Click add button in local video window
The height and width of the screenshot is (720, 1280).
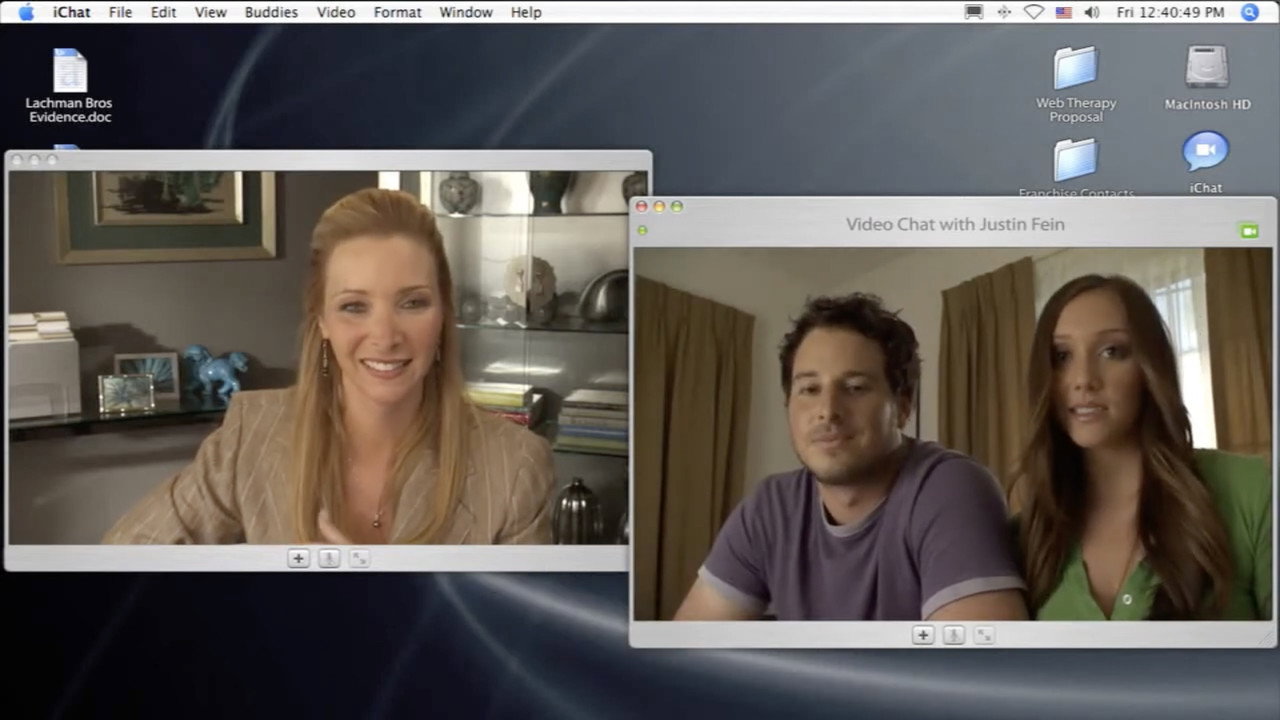click(298, 558)
